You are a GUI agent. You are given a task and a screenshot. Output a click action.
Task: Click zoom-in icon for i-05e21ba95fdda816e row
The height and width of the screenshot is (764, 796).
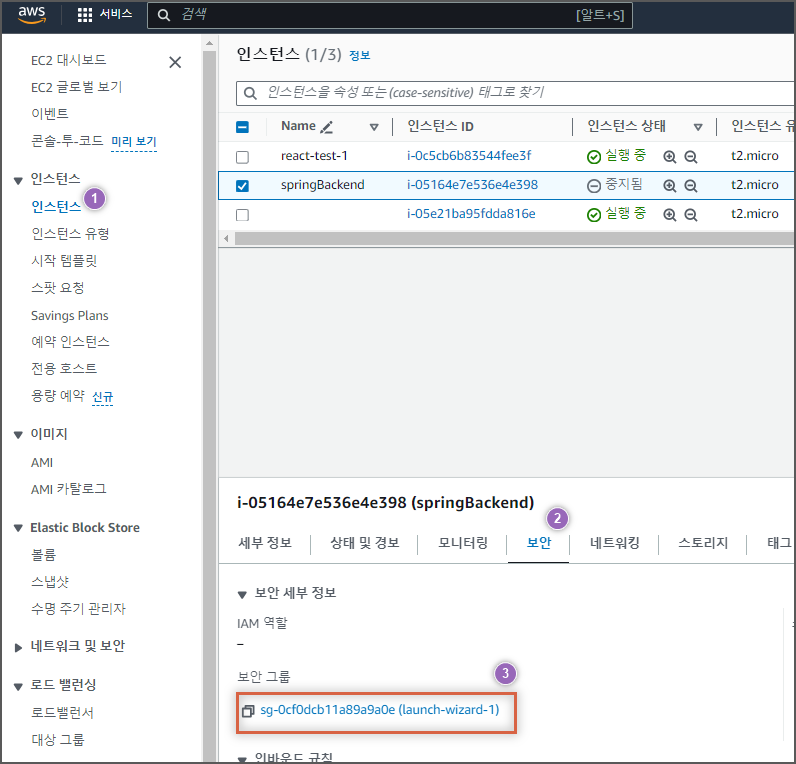tap(670, 215)
